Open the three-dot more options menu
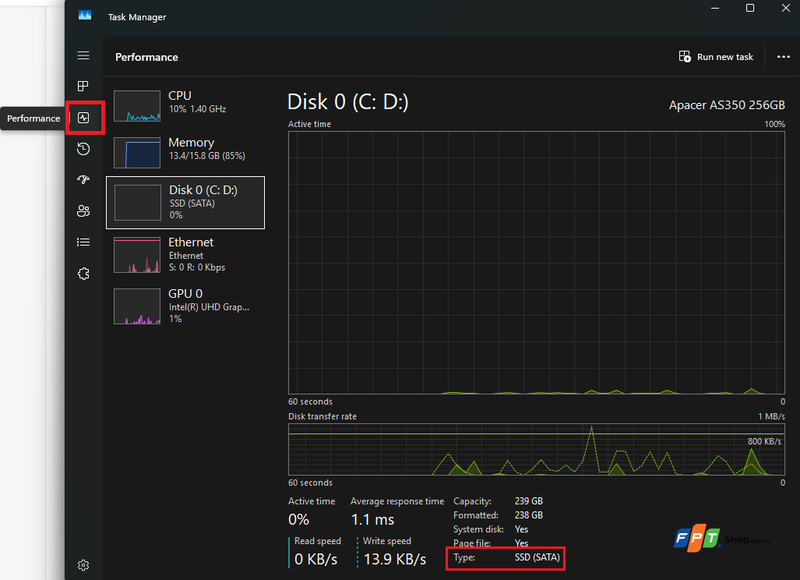The width and height of the screenshot is (800, 580). [x=783, y=57]
